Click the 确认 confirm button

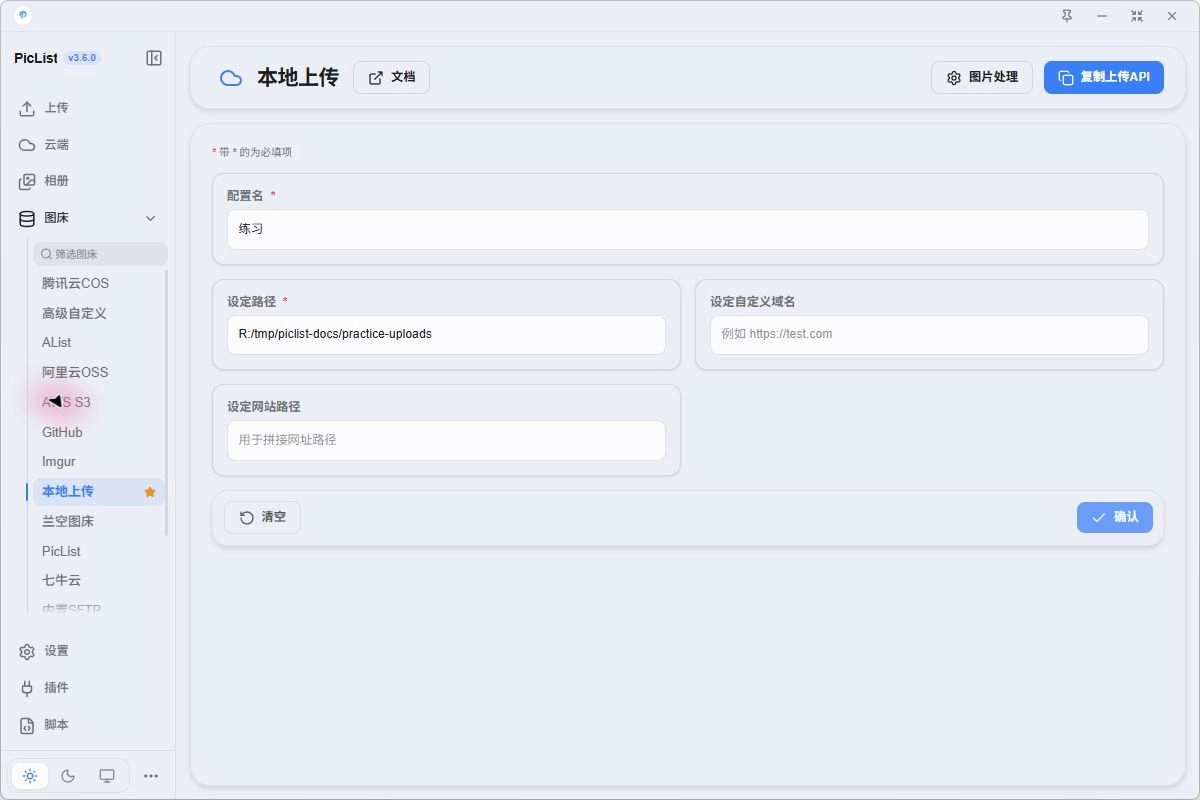(1115, 517)
